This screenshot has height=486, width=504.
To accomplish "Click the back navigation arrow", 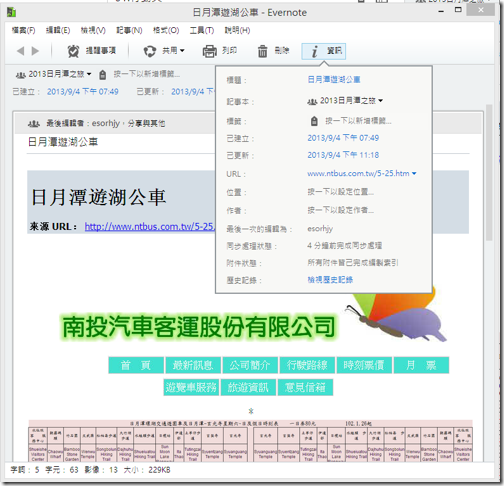I will [21, 51].
